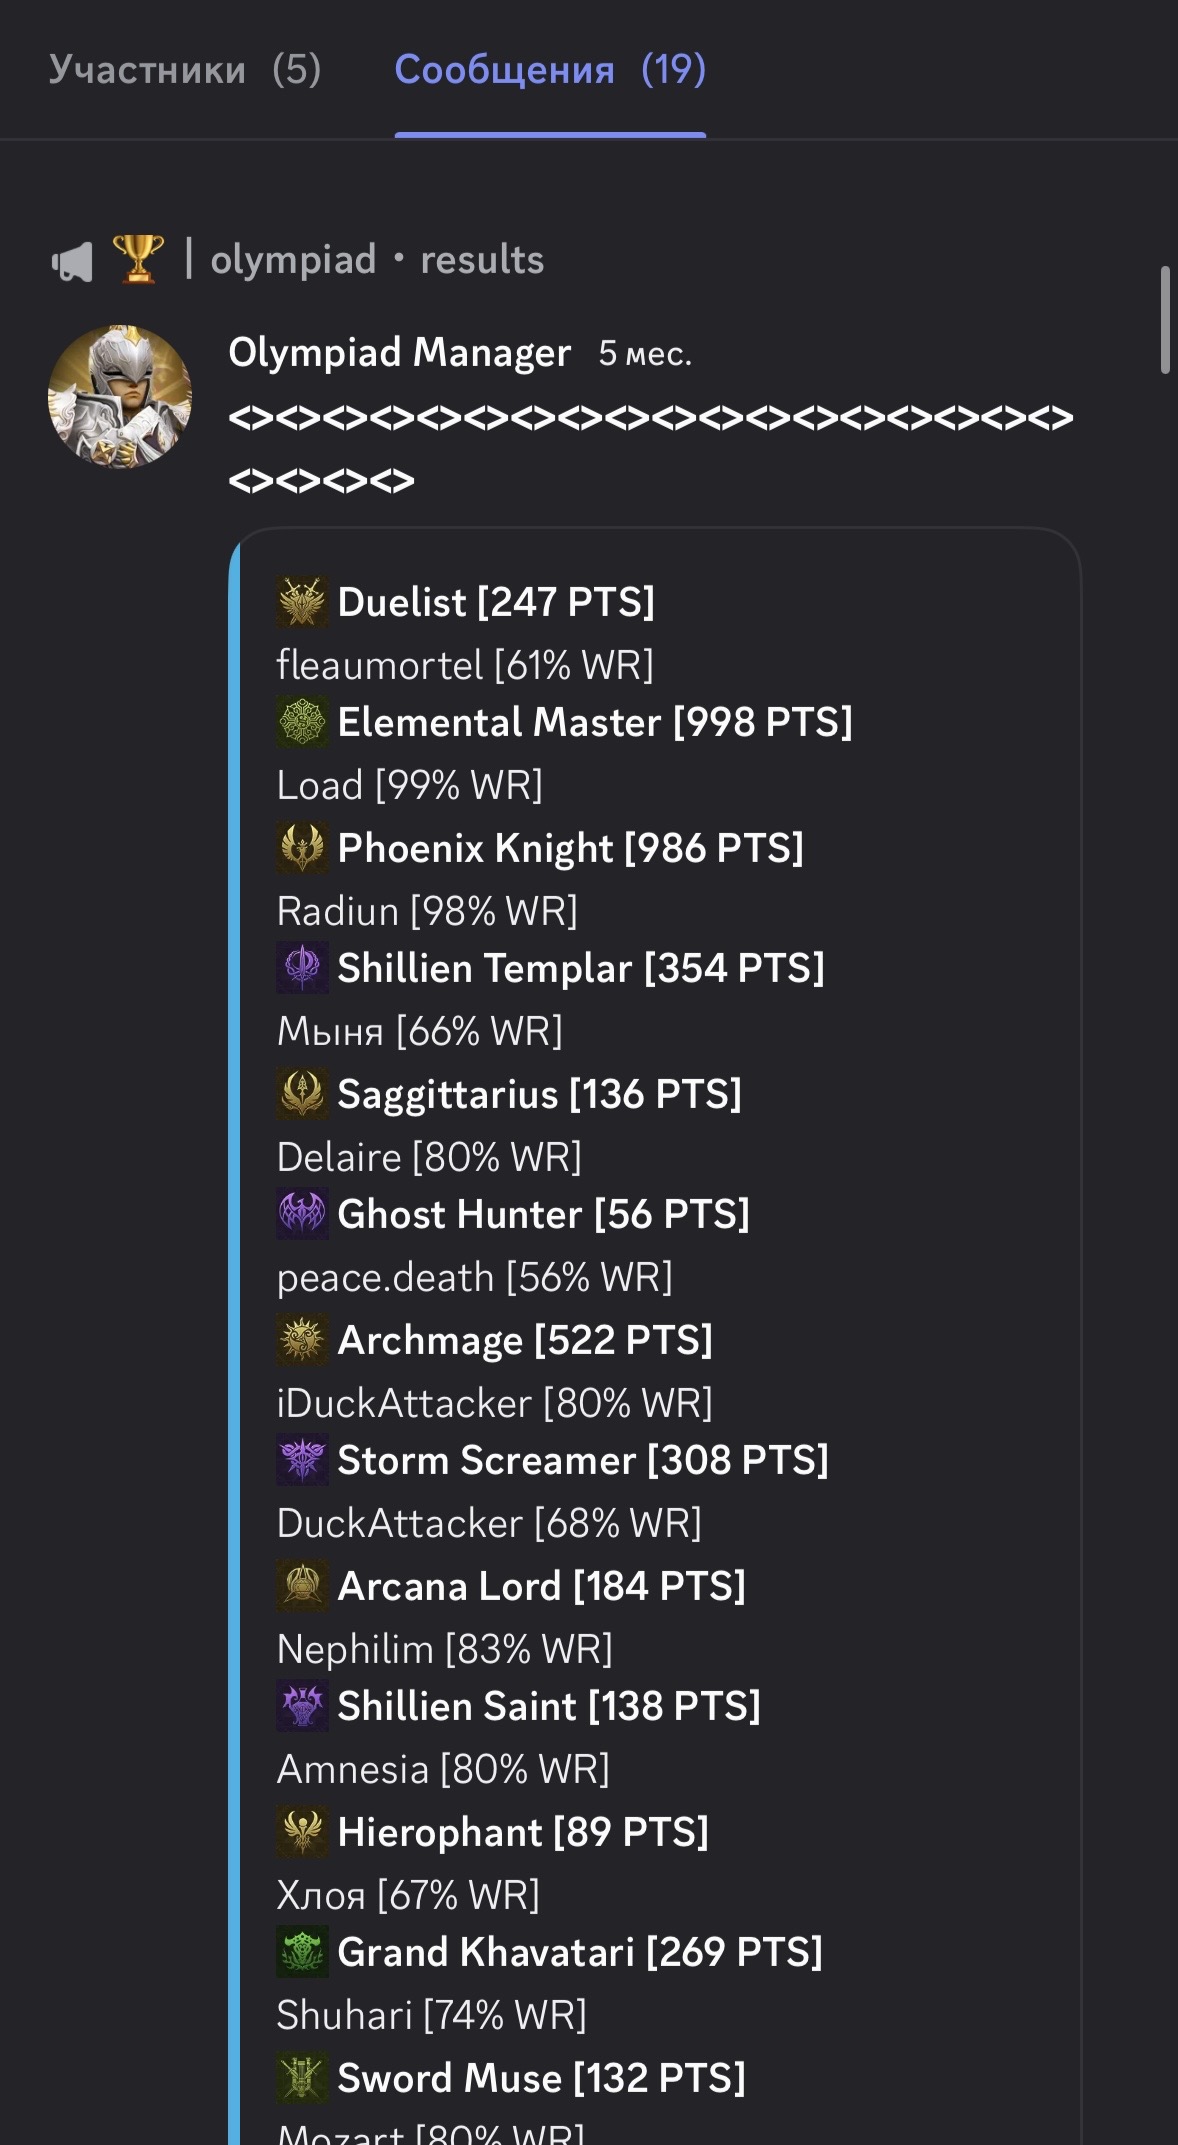Tap the Archmage class icon
This screenshot has height=2145, width=1178.
[x=302, y=1339]
